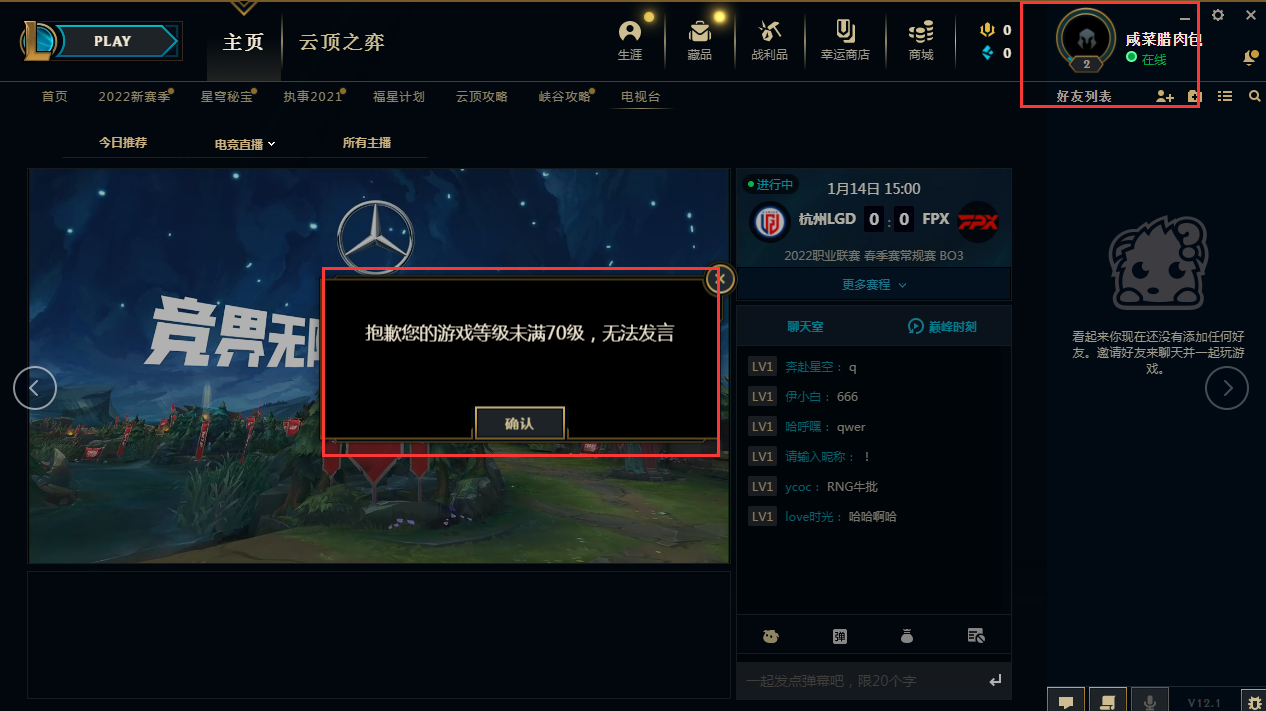This screenshot has width=1266, height=711.
Task: Switch to the 云顶之弈 tab
Action: pyautogui.click(x=342, y=42)
